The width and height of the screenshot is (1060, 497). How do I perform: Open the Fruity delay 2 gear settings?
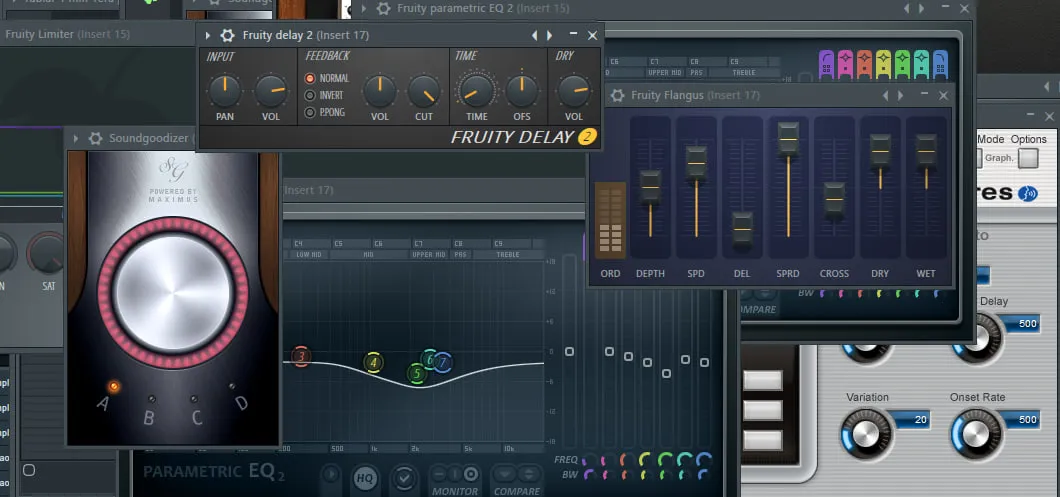[x=228, y=35]
